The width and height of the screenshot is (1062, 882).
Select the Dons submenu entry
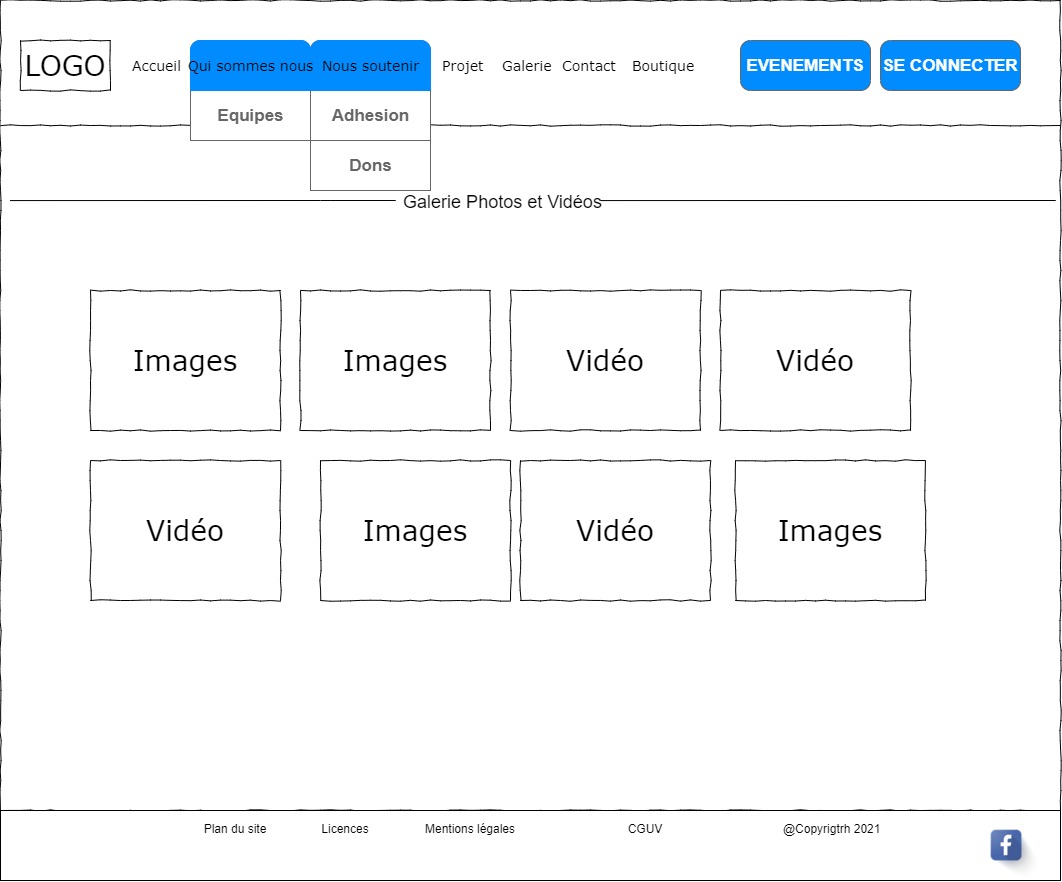[x=370, y=166]
